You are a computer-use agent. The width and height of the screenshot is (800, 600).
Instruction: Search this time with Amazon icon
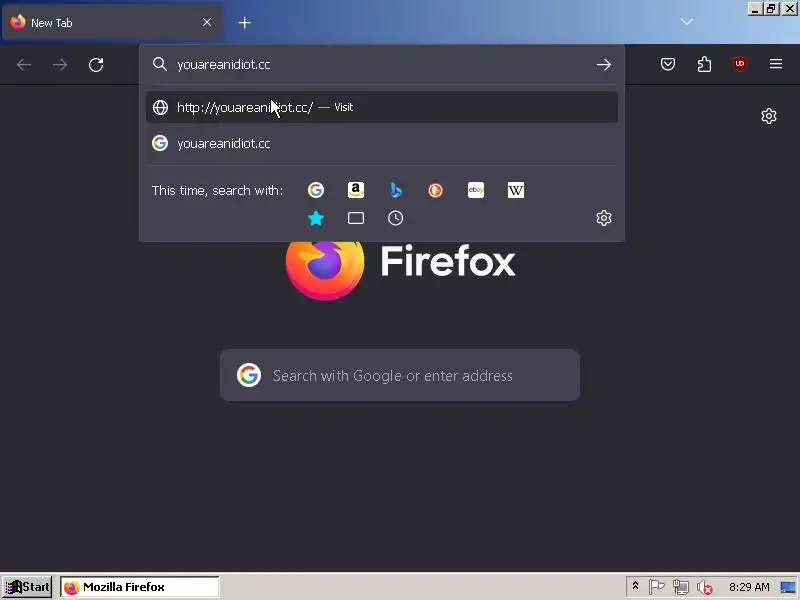tap(356, 190)
